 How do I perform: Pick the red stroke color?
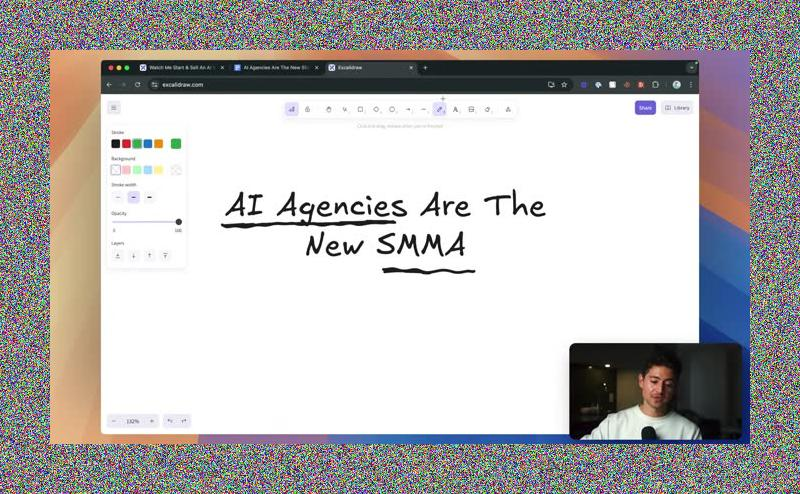click(x=127, y=144)
